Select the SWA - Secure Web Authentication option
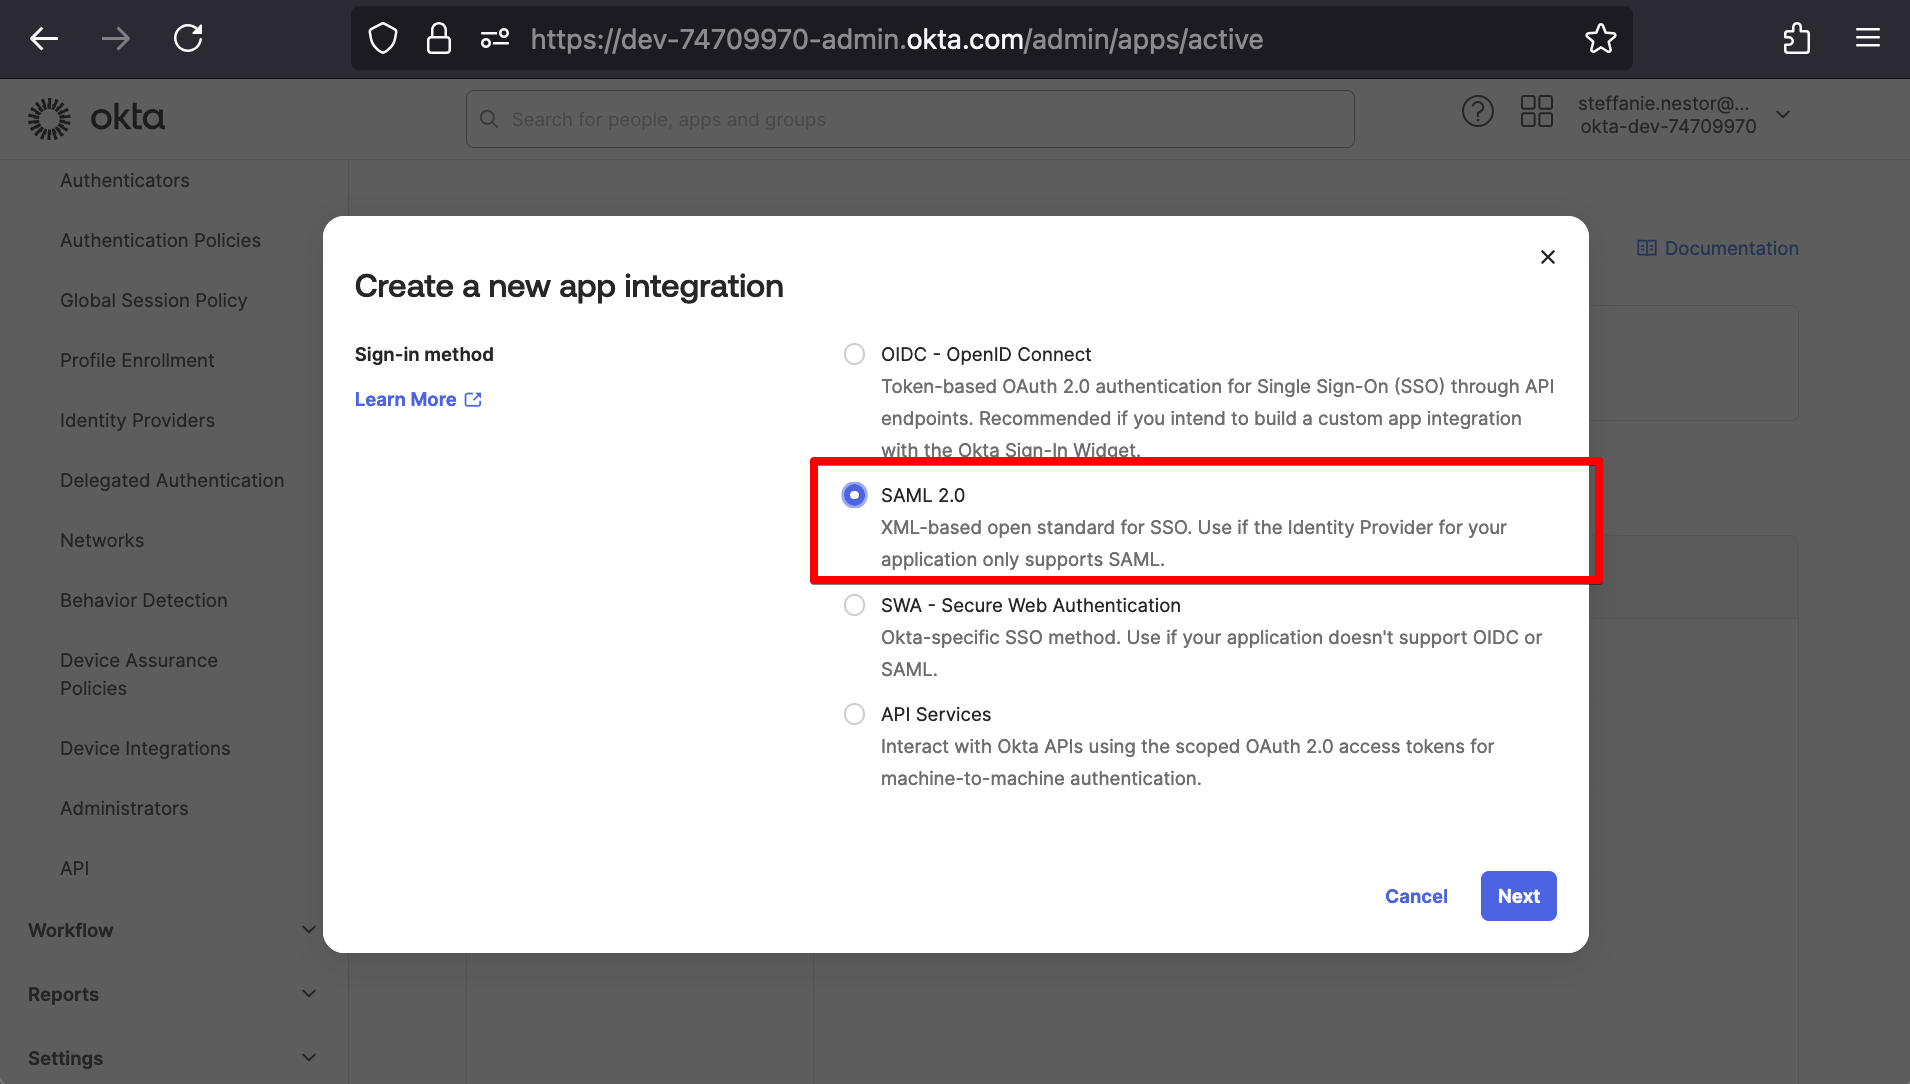 coord(854,605)
